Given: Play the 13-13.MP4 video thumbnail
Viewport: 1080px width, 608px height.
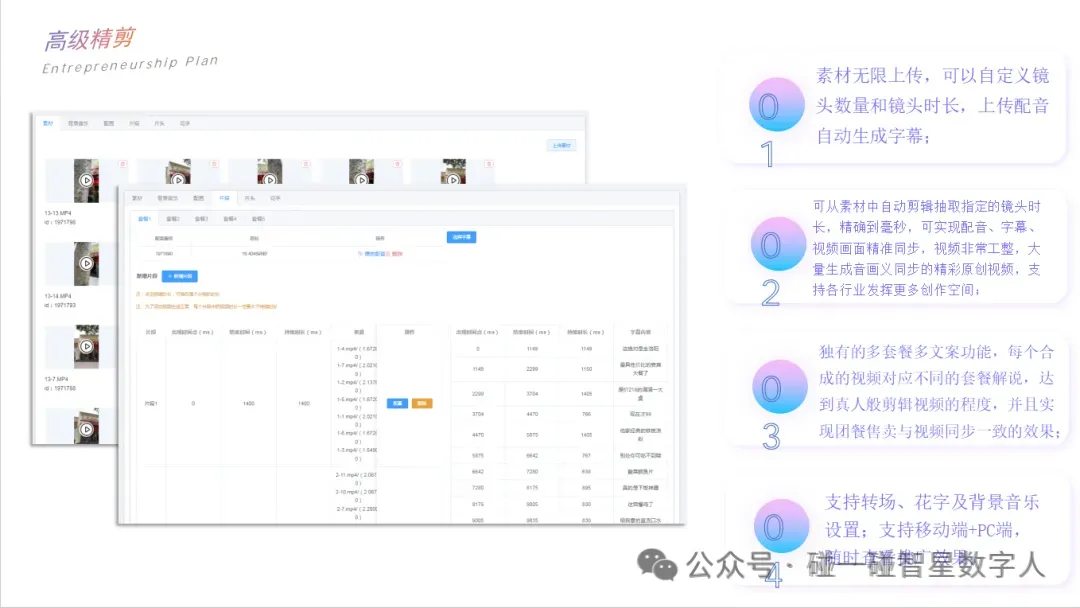Looking at the screenshot, I should point(87,179).
